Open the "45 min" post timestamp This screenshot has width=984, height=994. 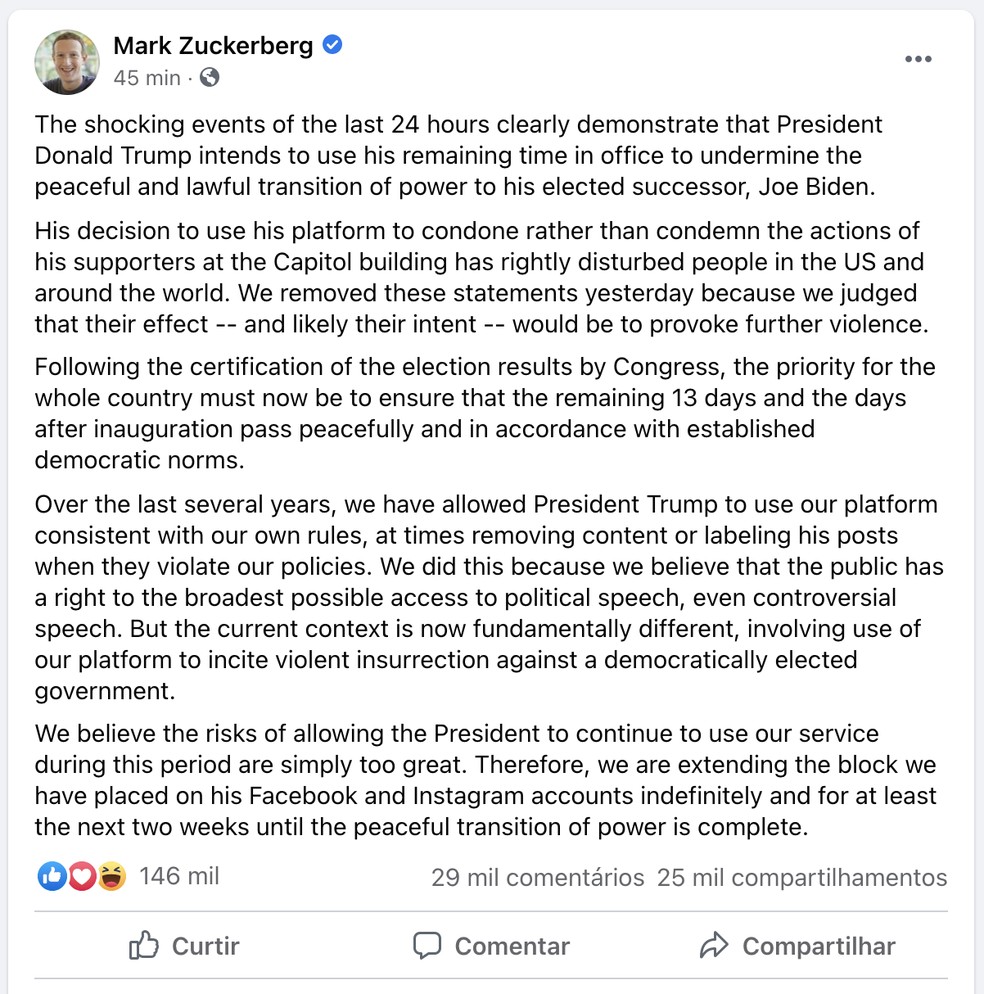147,78
